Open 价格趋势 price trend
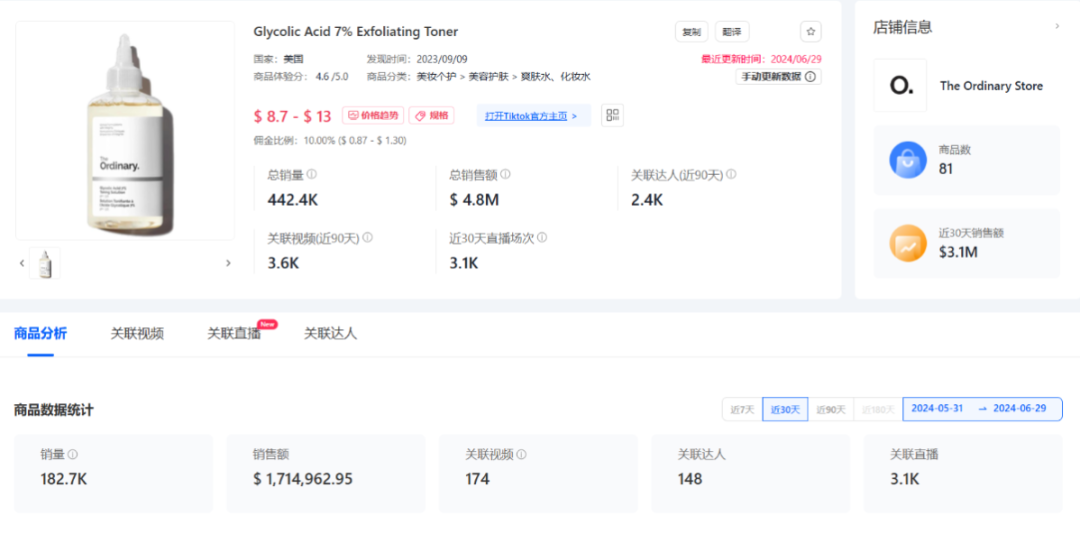The width and height of the screenshot is (1080, 534). pos(373,115)
